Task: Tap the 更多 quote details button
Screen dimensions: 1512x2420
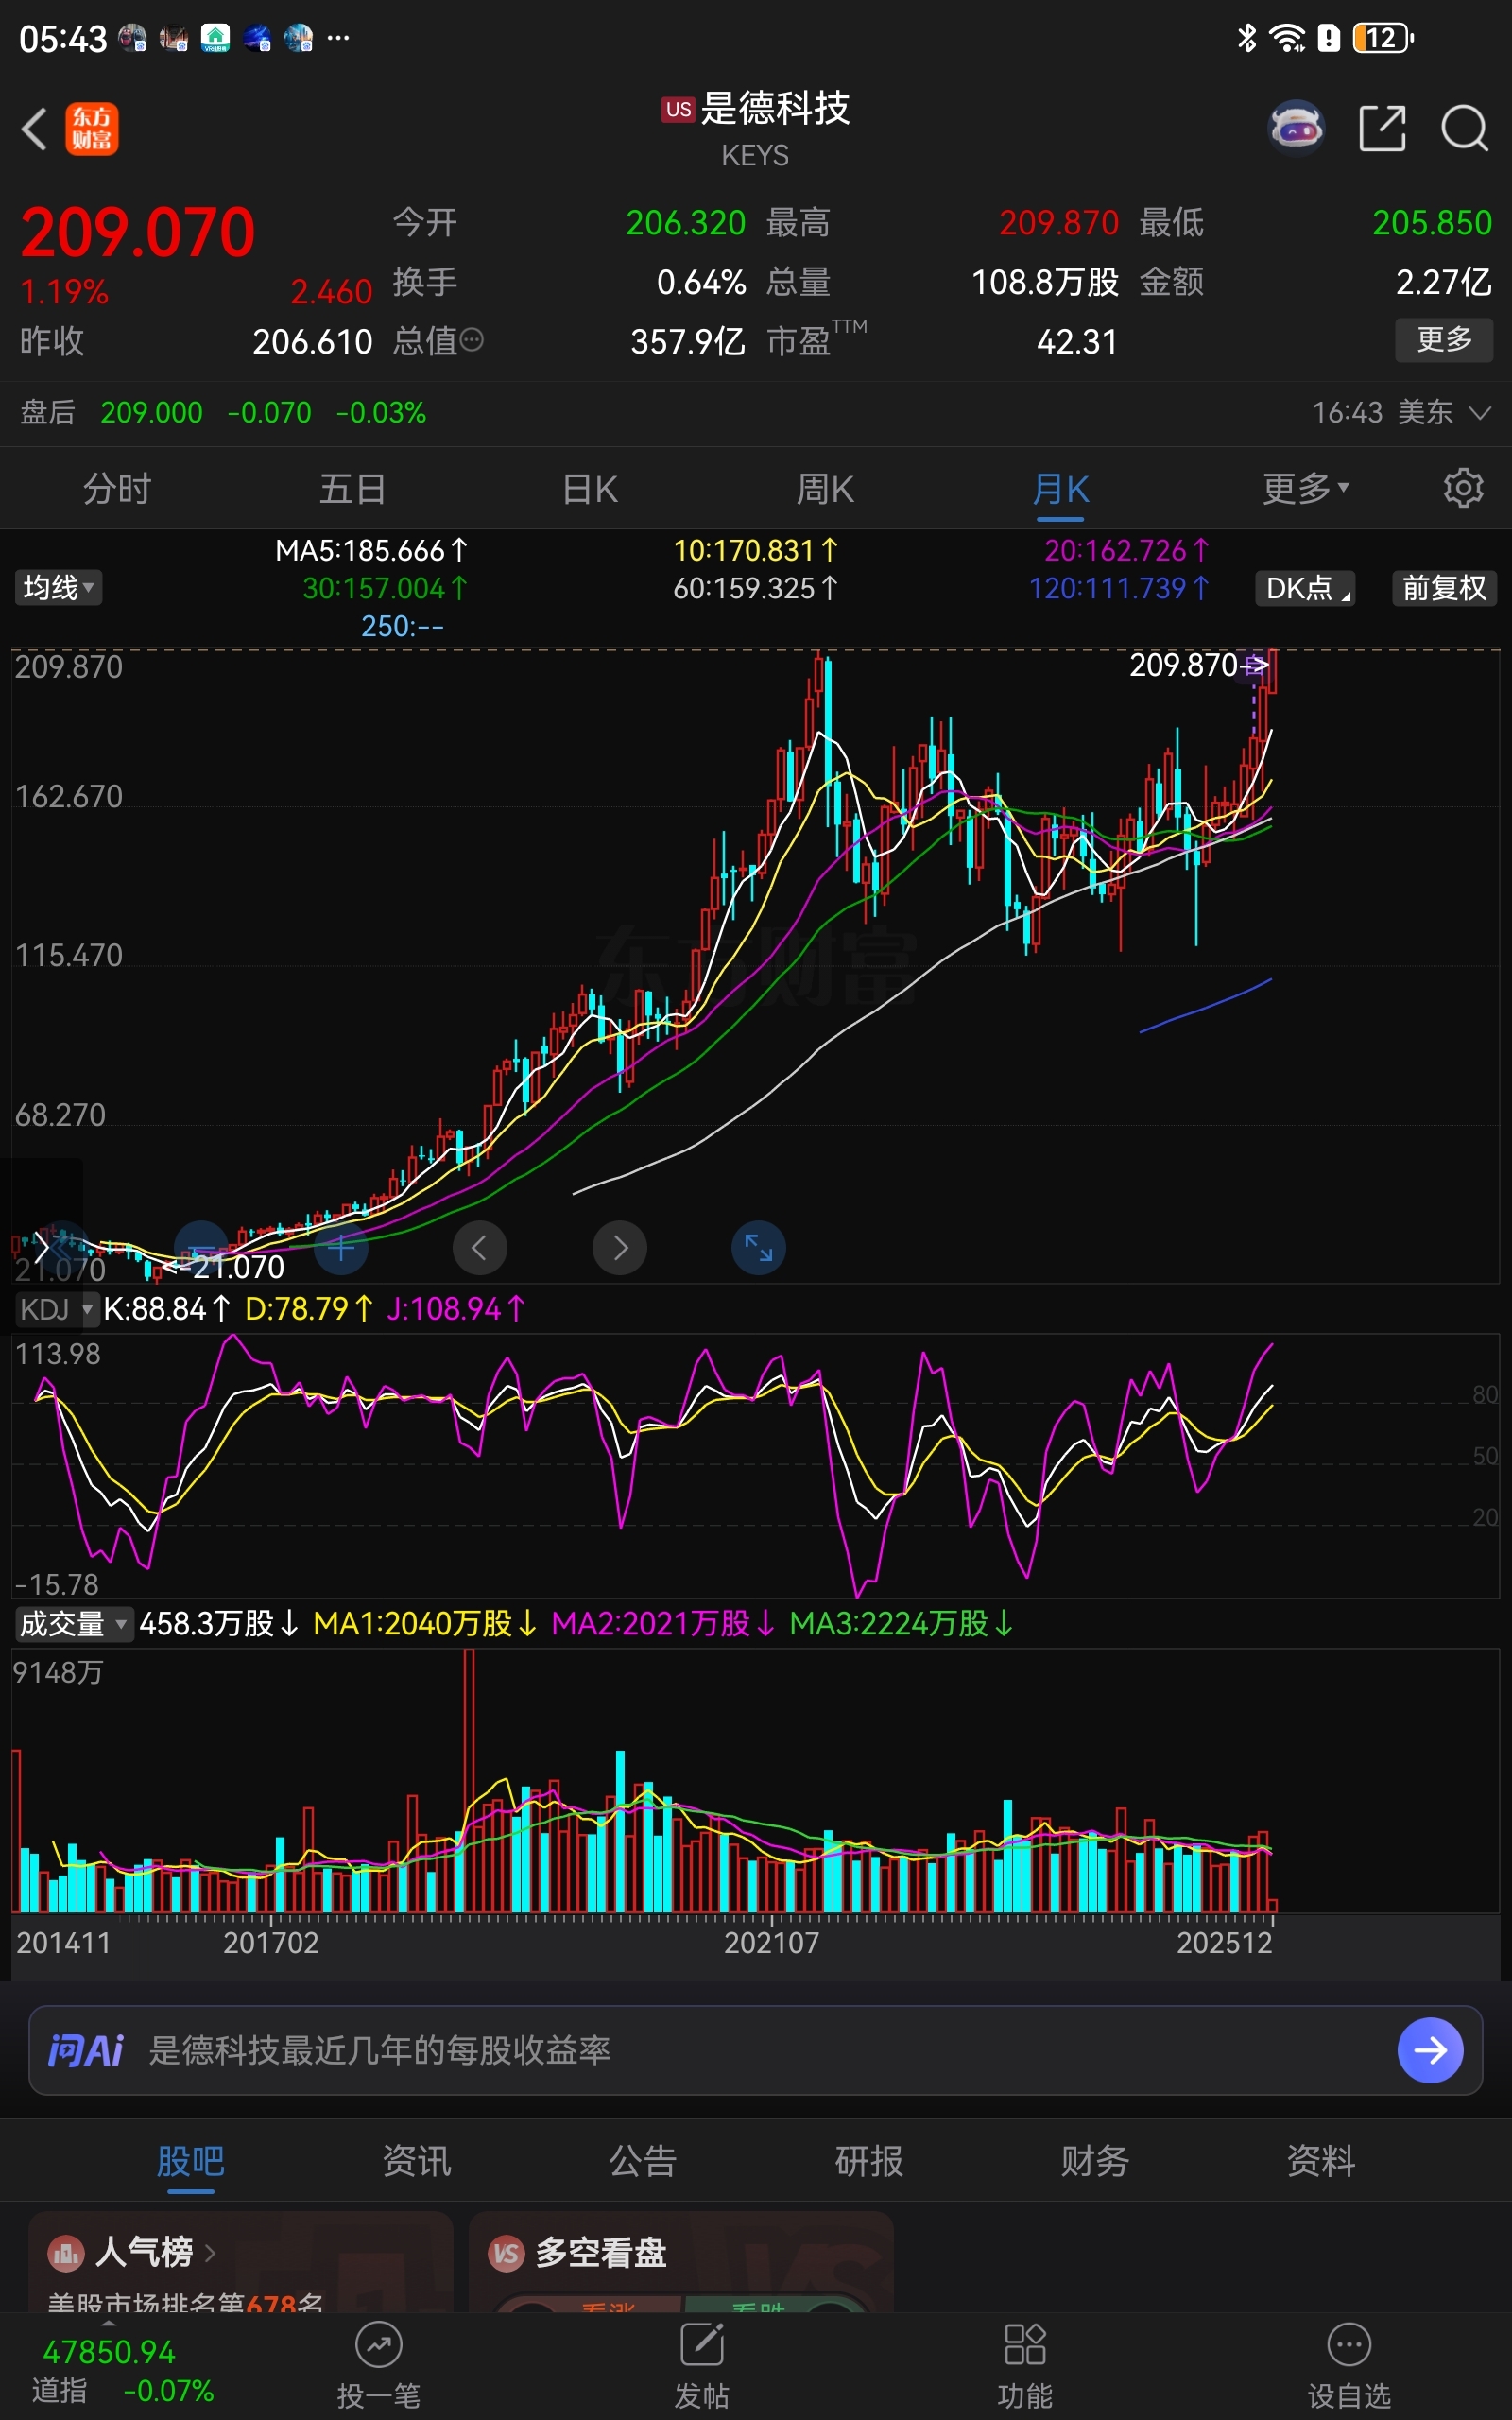Action: click(x=1444, y=340)
